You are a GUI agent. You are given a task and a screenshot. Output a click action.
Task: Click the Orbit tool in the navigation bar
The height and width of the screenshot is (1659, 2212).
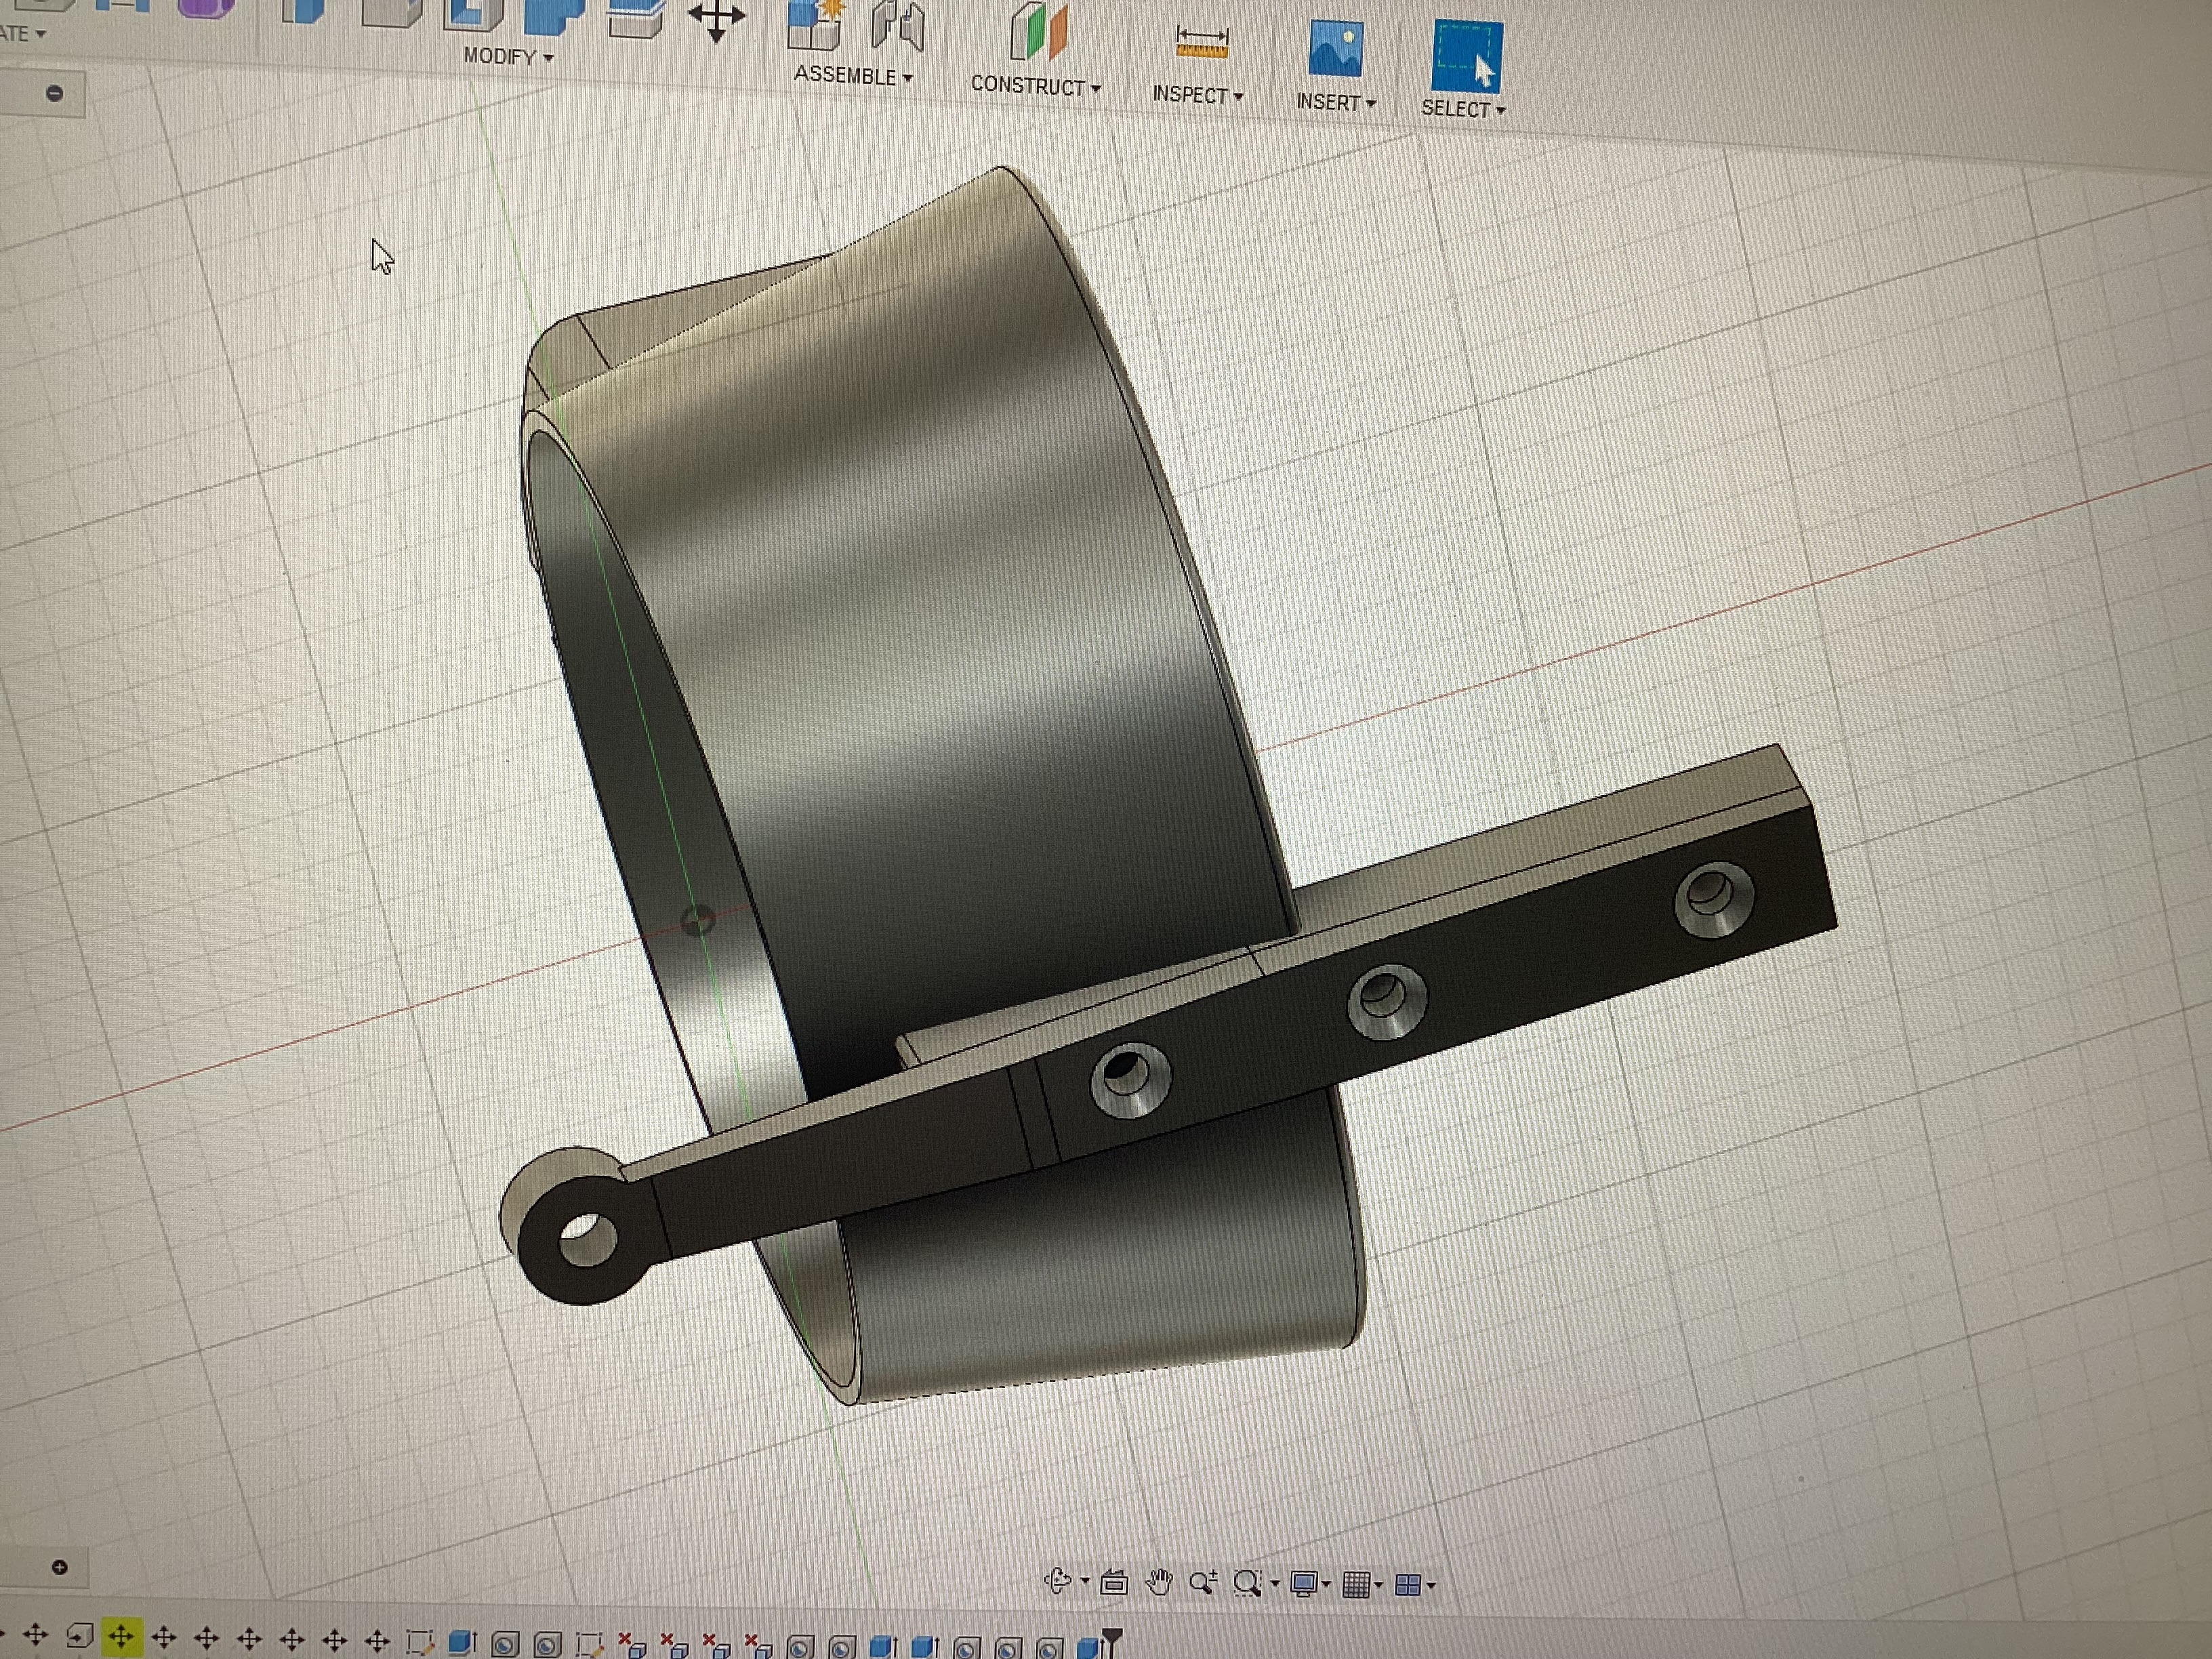(x=1057, y=1581)
